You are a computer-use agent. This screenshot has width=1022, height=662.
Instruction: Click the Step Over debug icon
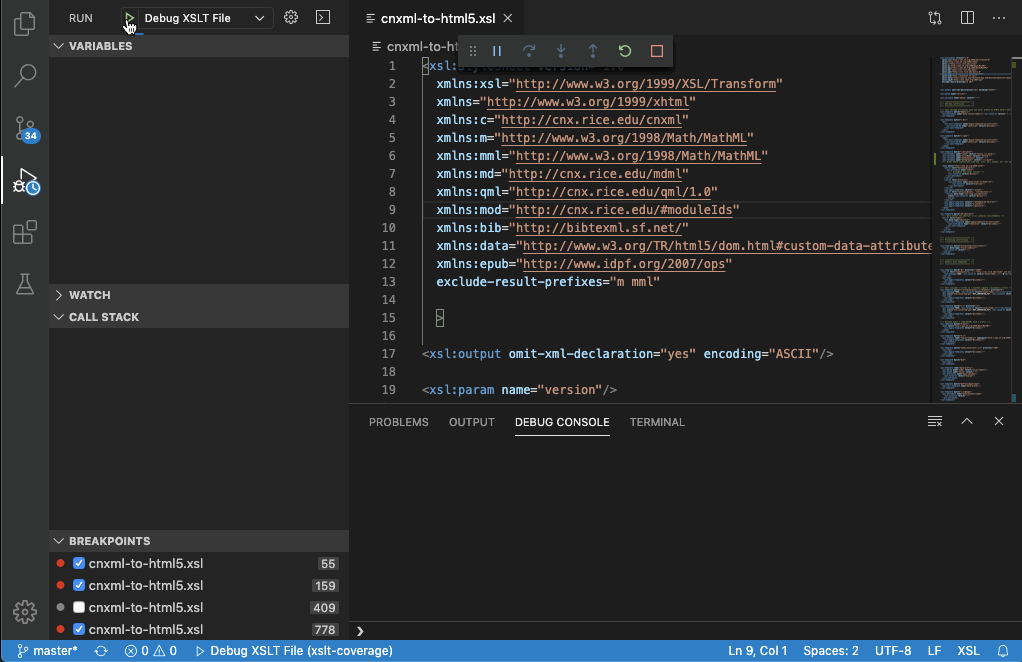[x=529, y=51]
